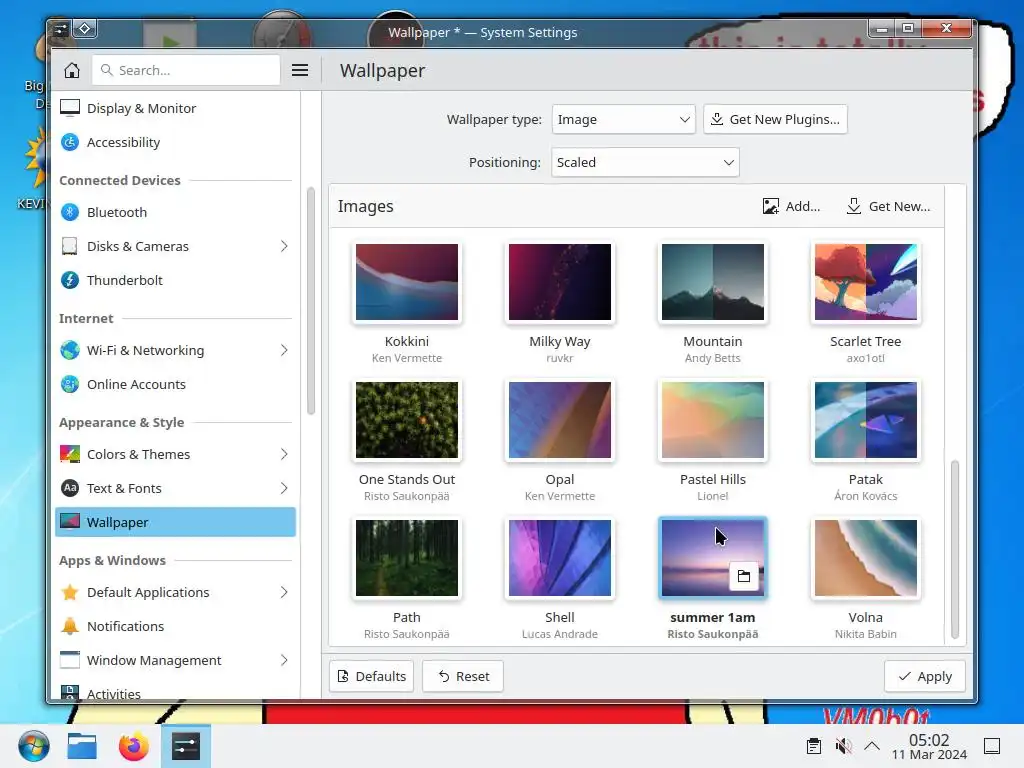The width and height of the screenshot is (1024, 768).
Task: Select the Kokkini wallpaper thumbnail
Action: tap(407, 282)
